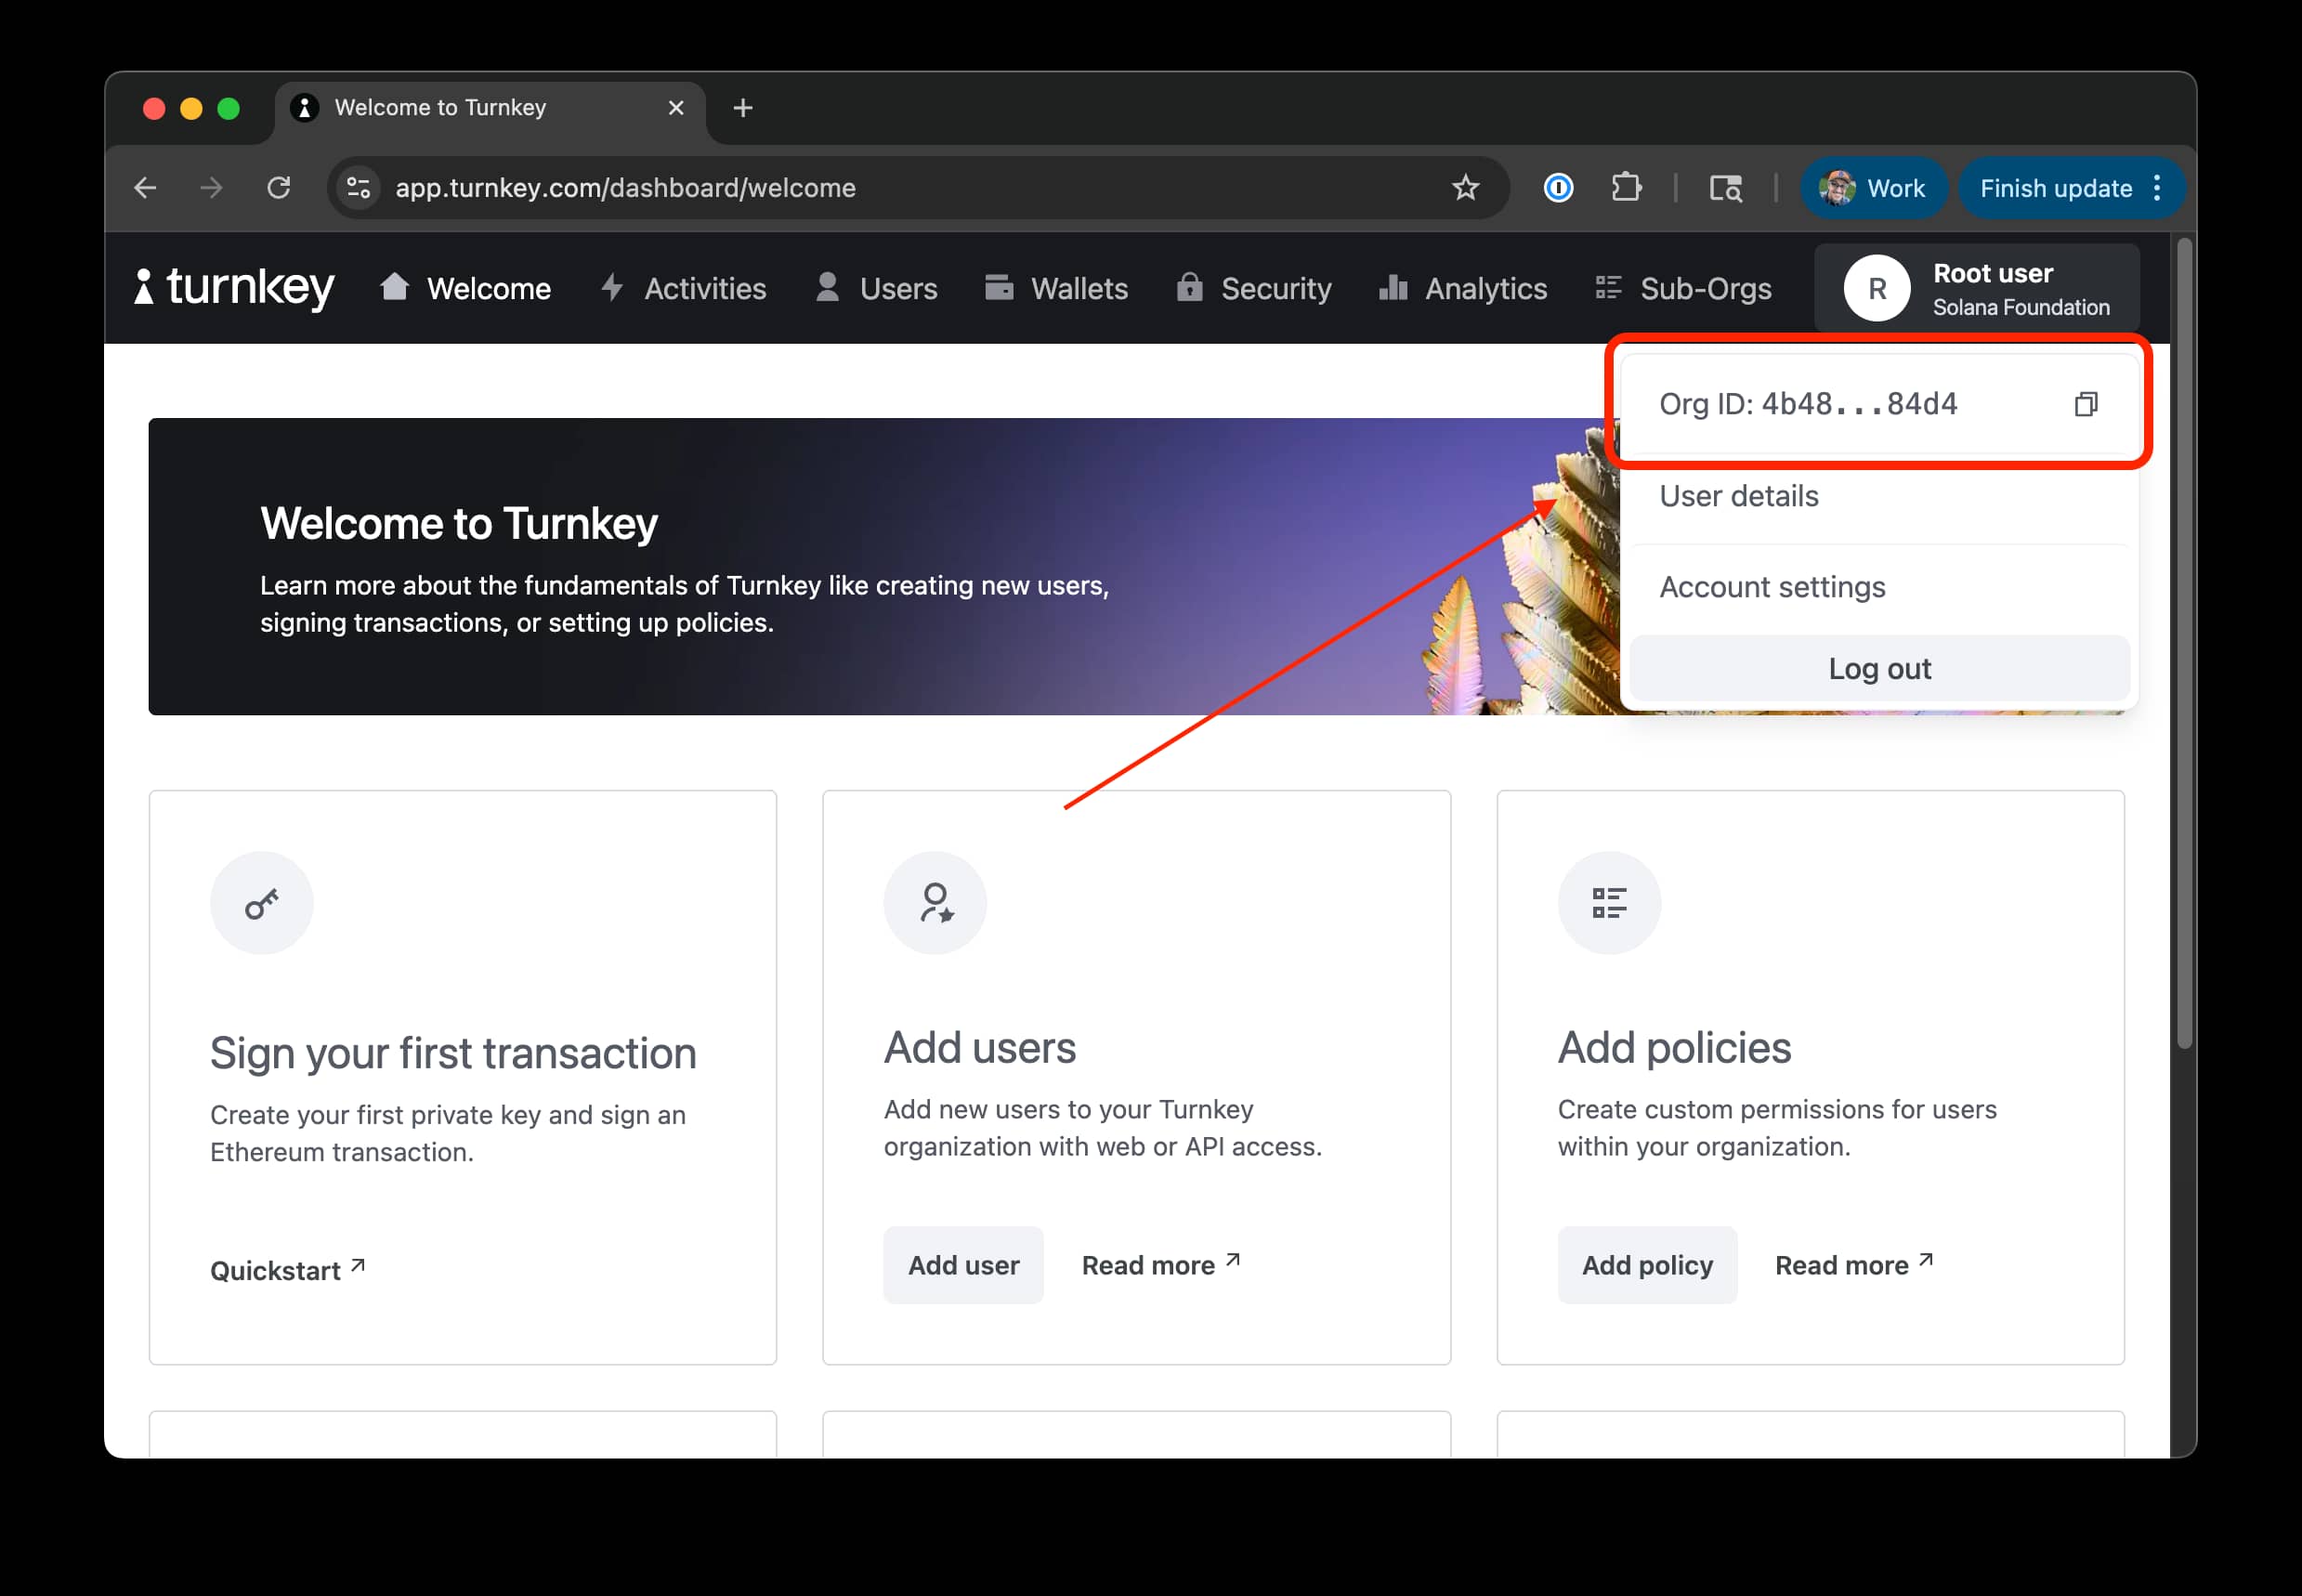This screenshot has height=1596, width=2302.
Task: Click the add-user person icon
Action: [935, 903]
